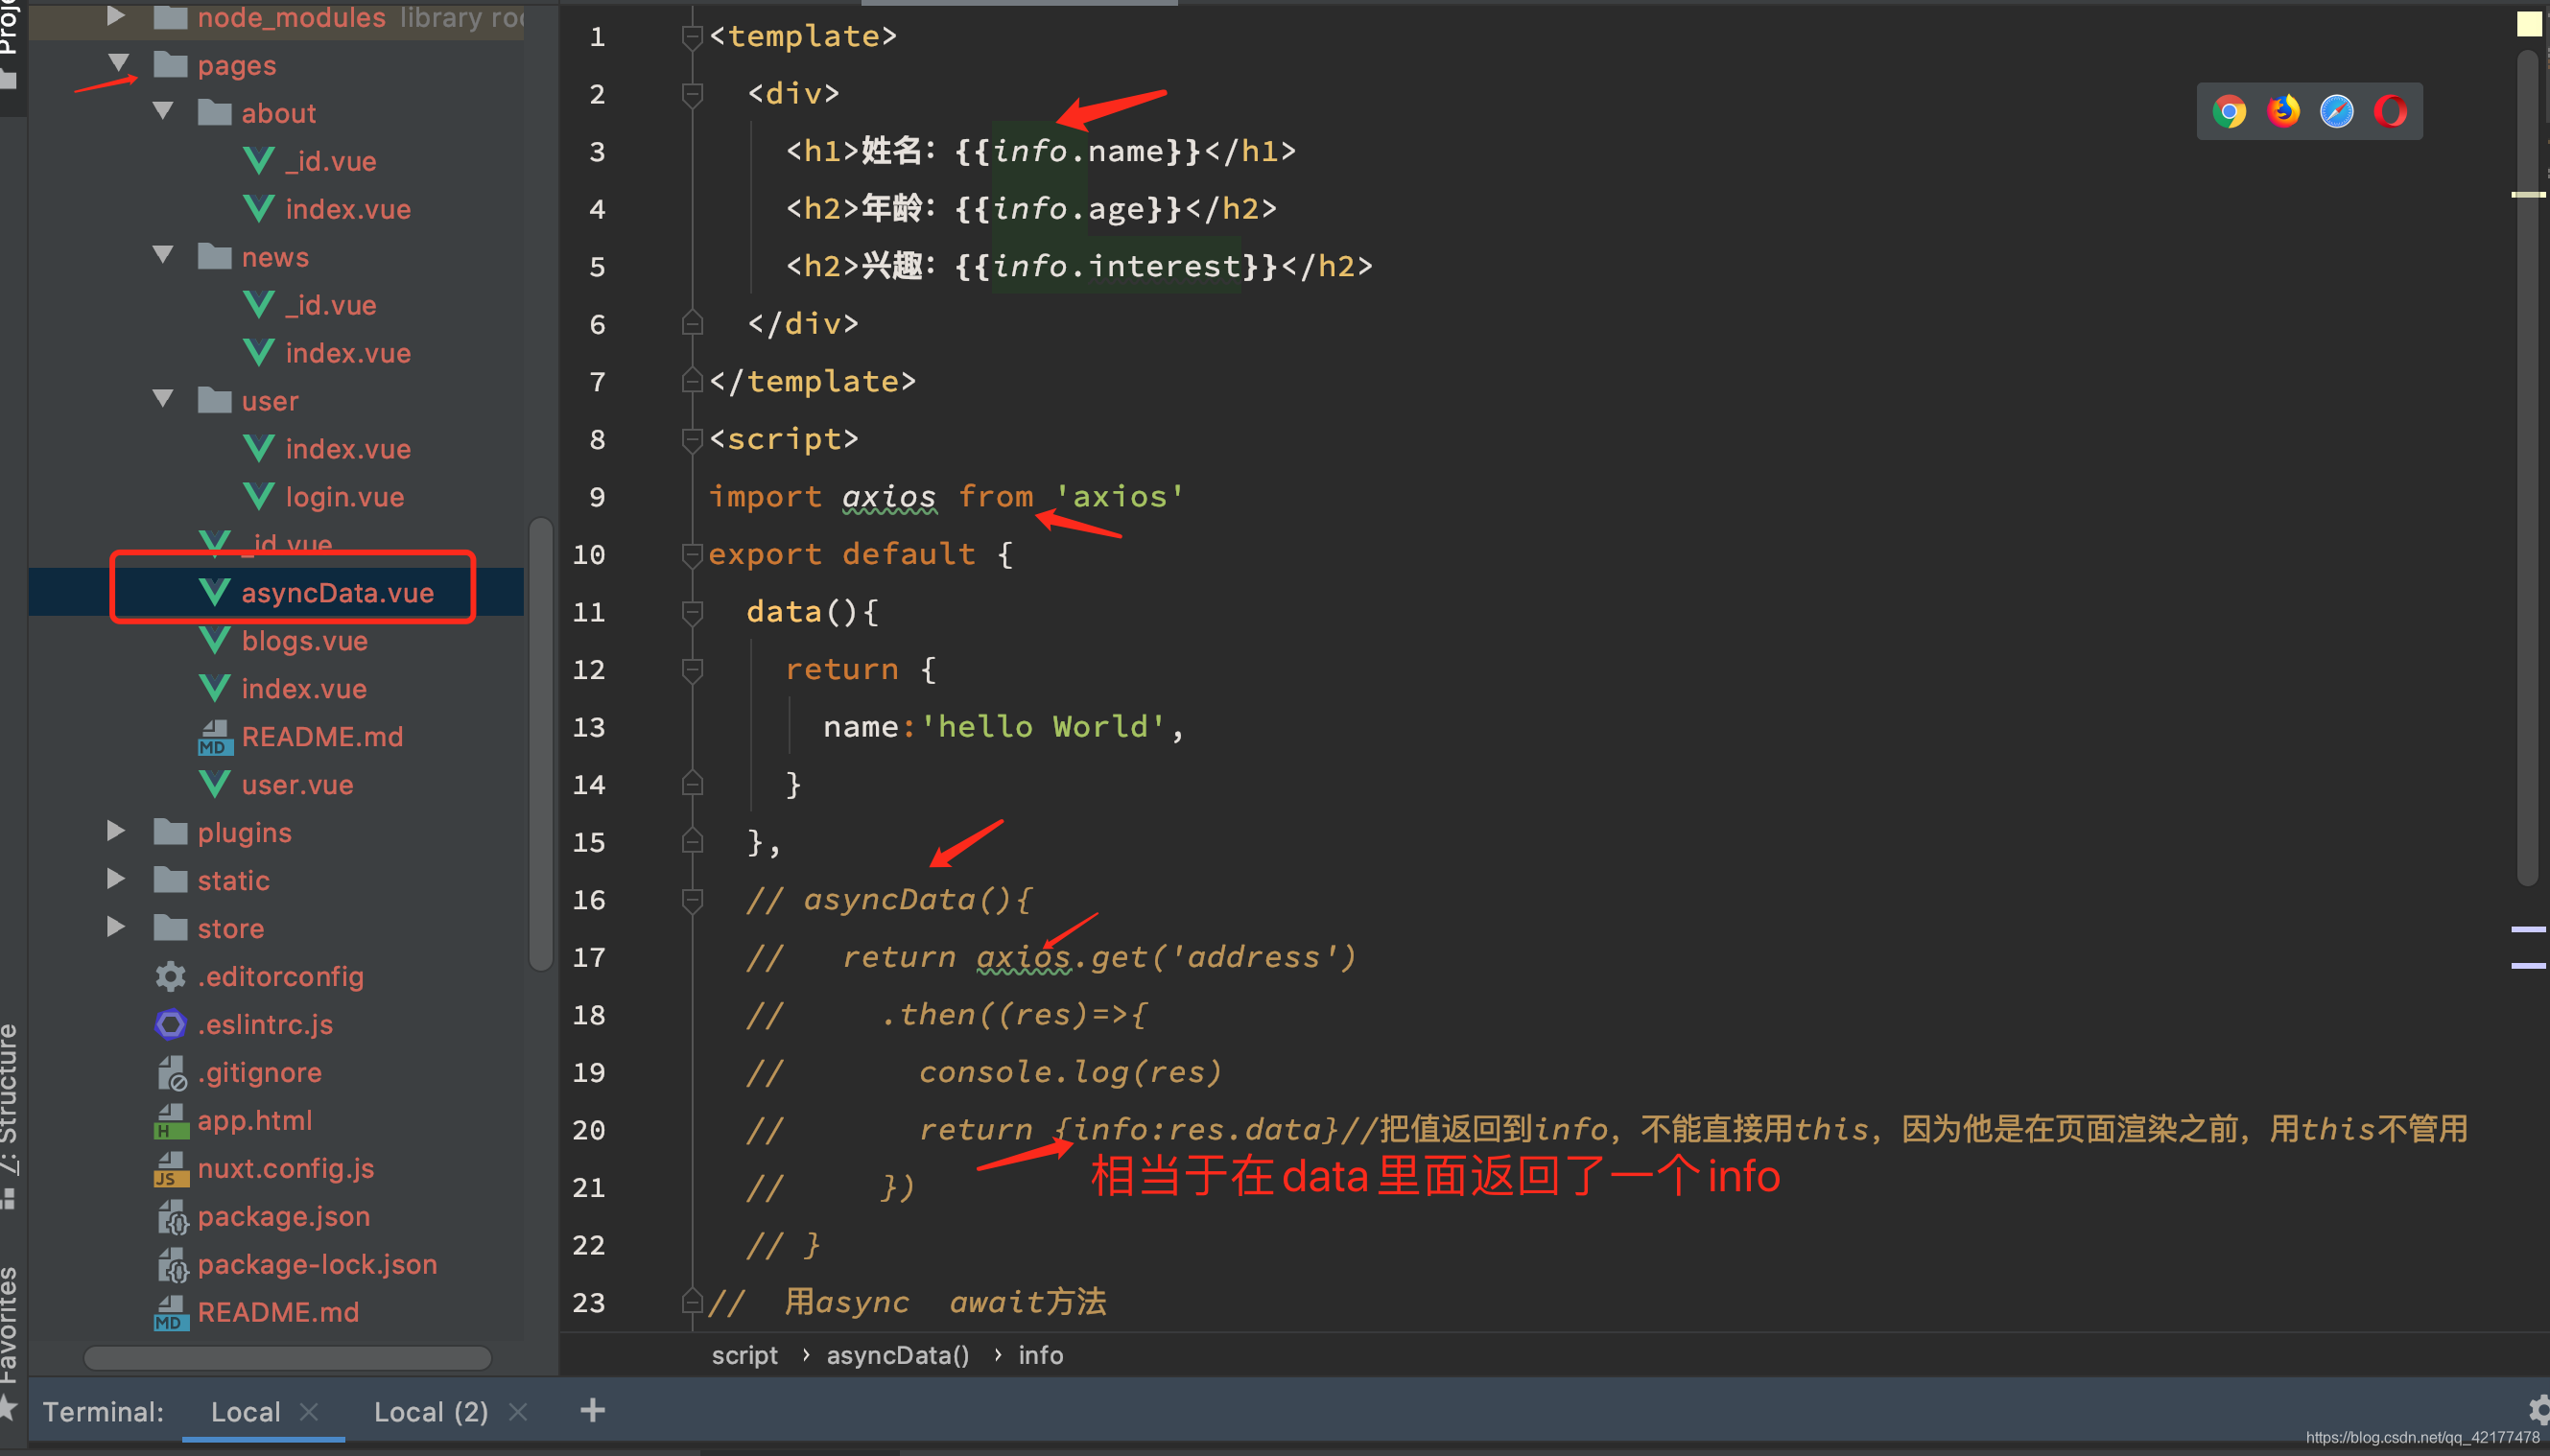Add a new terminal session with plus

[593, 1410]
